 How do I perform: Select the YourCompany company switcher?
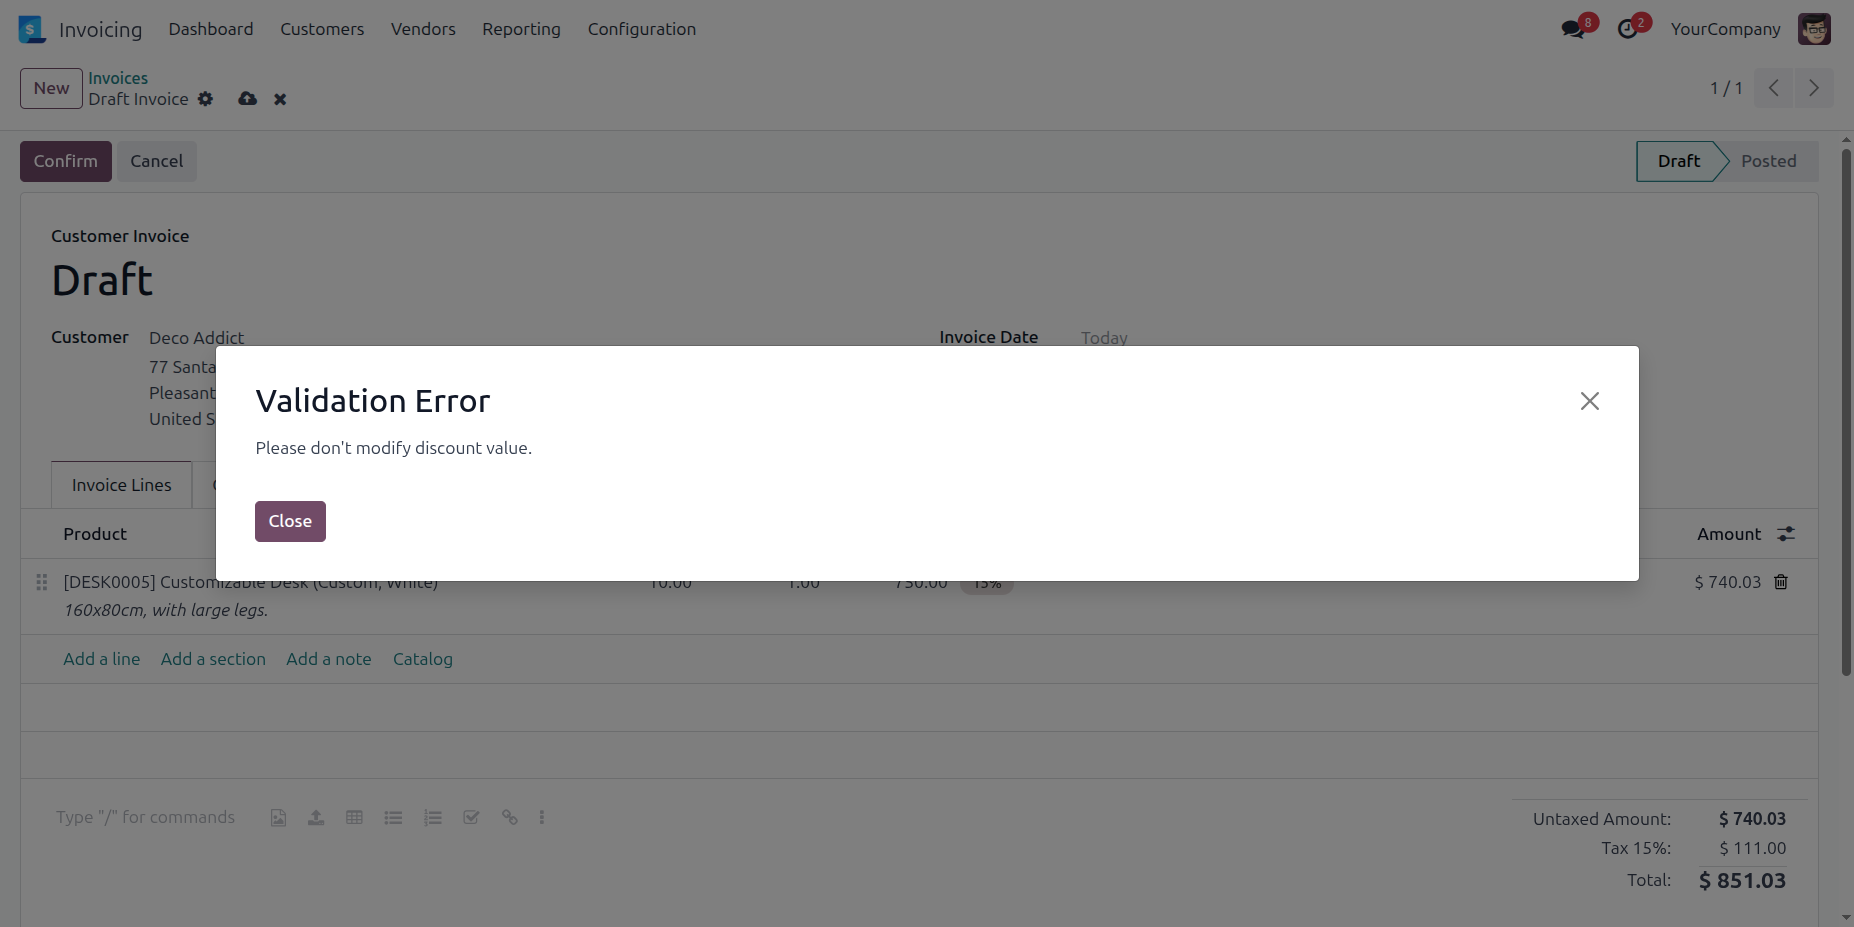coord(1725,29)
